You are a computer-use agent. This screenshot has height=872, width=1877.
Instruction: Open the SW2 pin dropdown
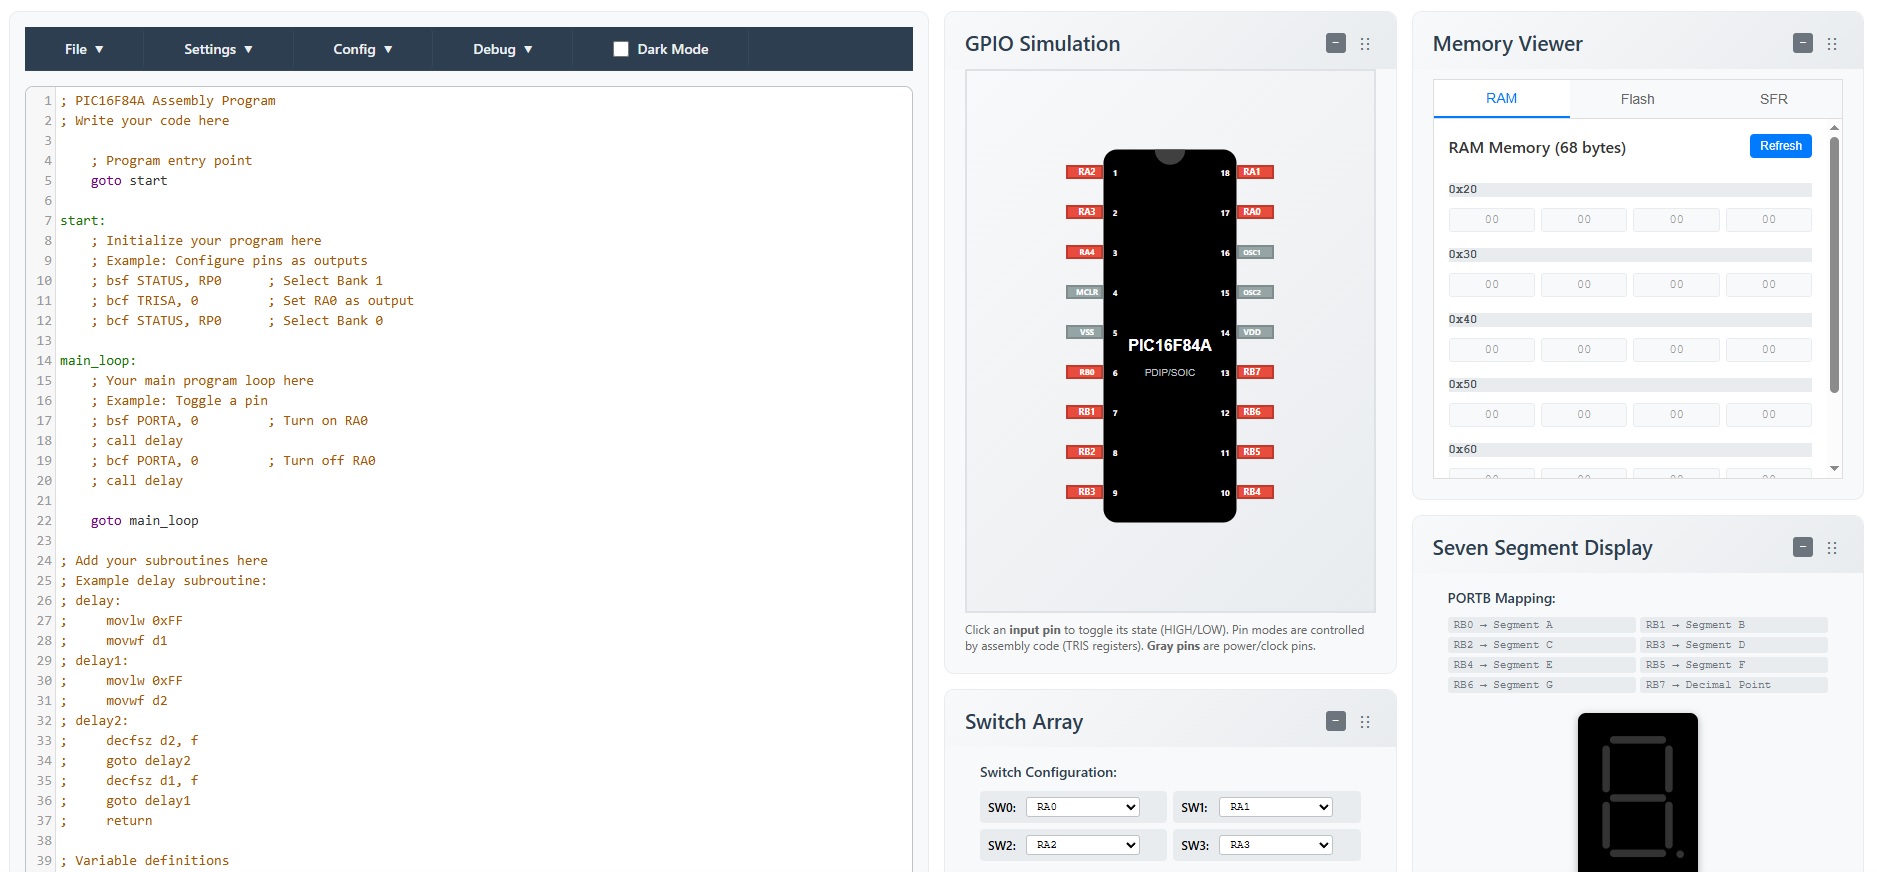(x=1082, y=845)
